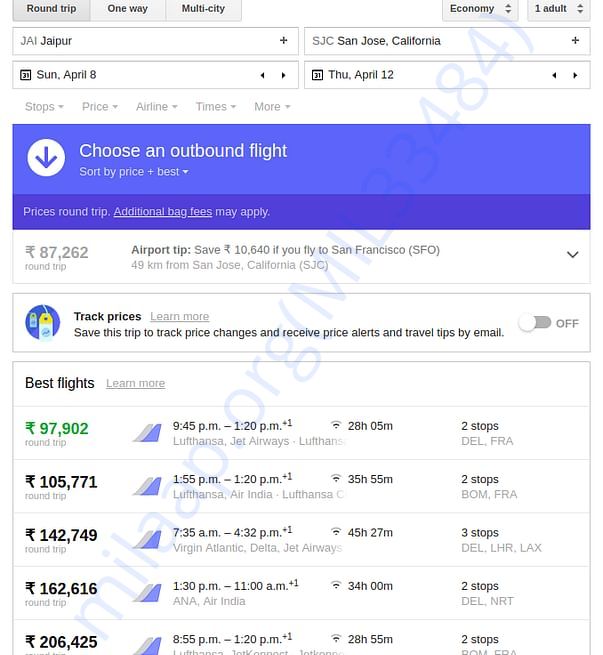The height and width of the screenshot is (655, 603).
Task: Go to next departure date arrow
Action: click(284, 75)
